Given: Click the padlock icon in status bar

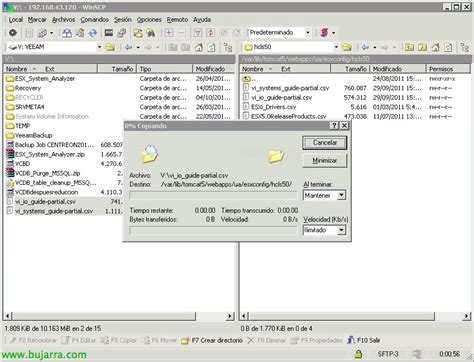Looking at the screenshot, I should point(358,354).
